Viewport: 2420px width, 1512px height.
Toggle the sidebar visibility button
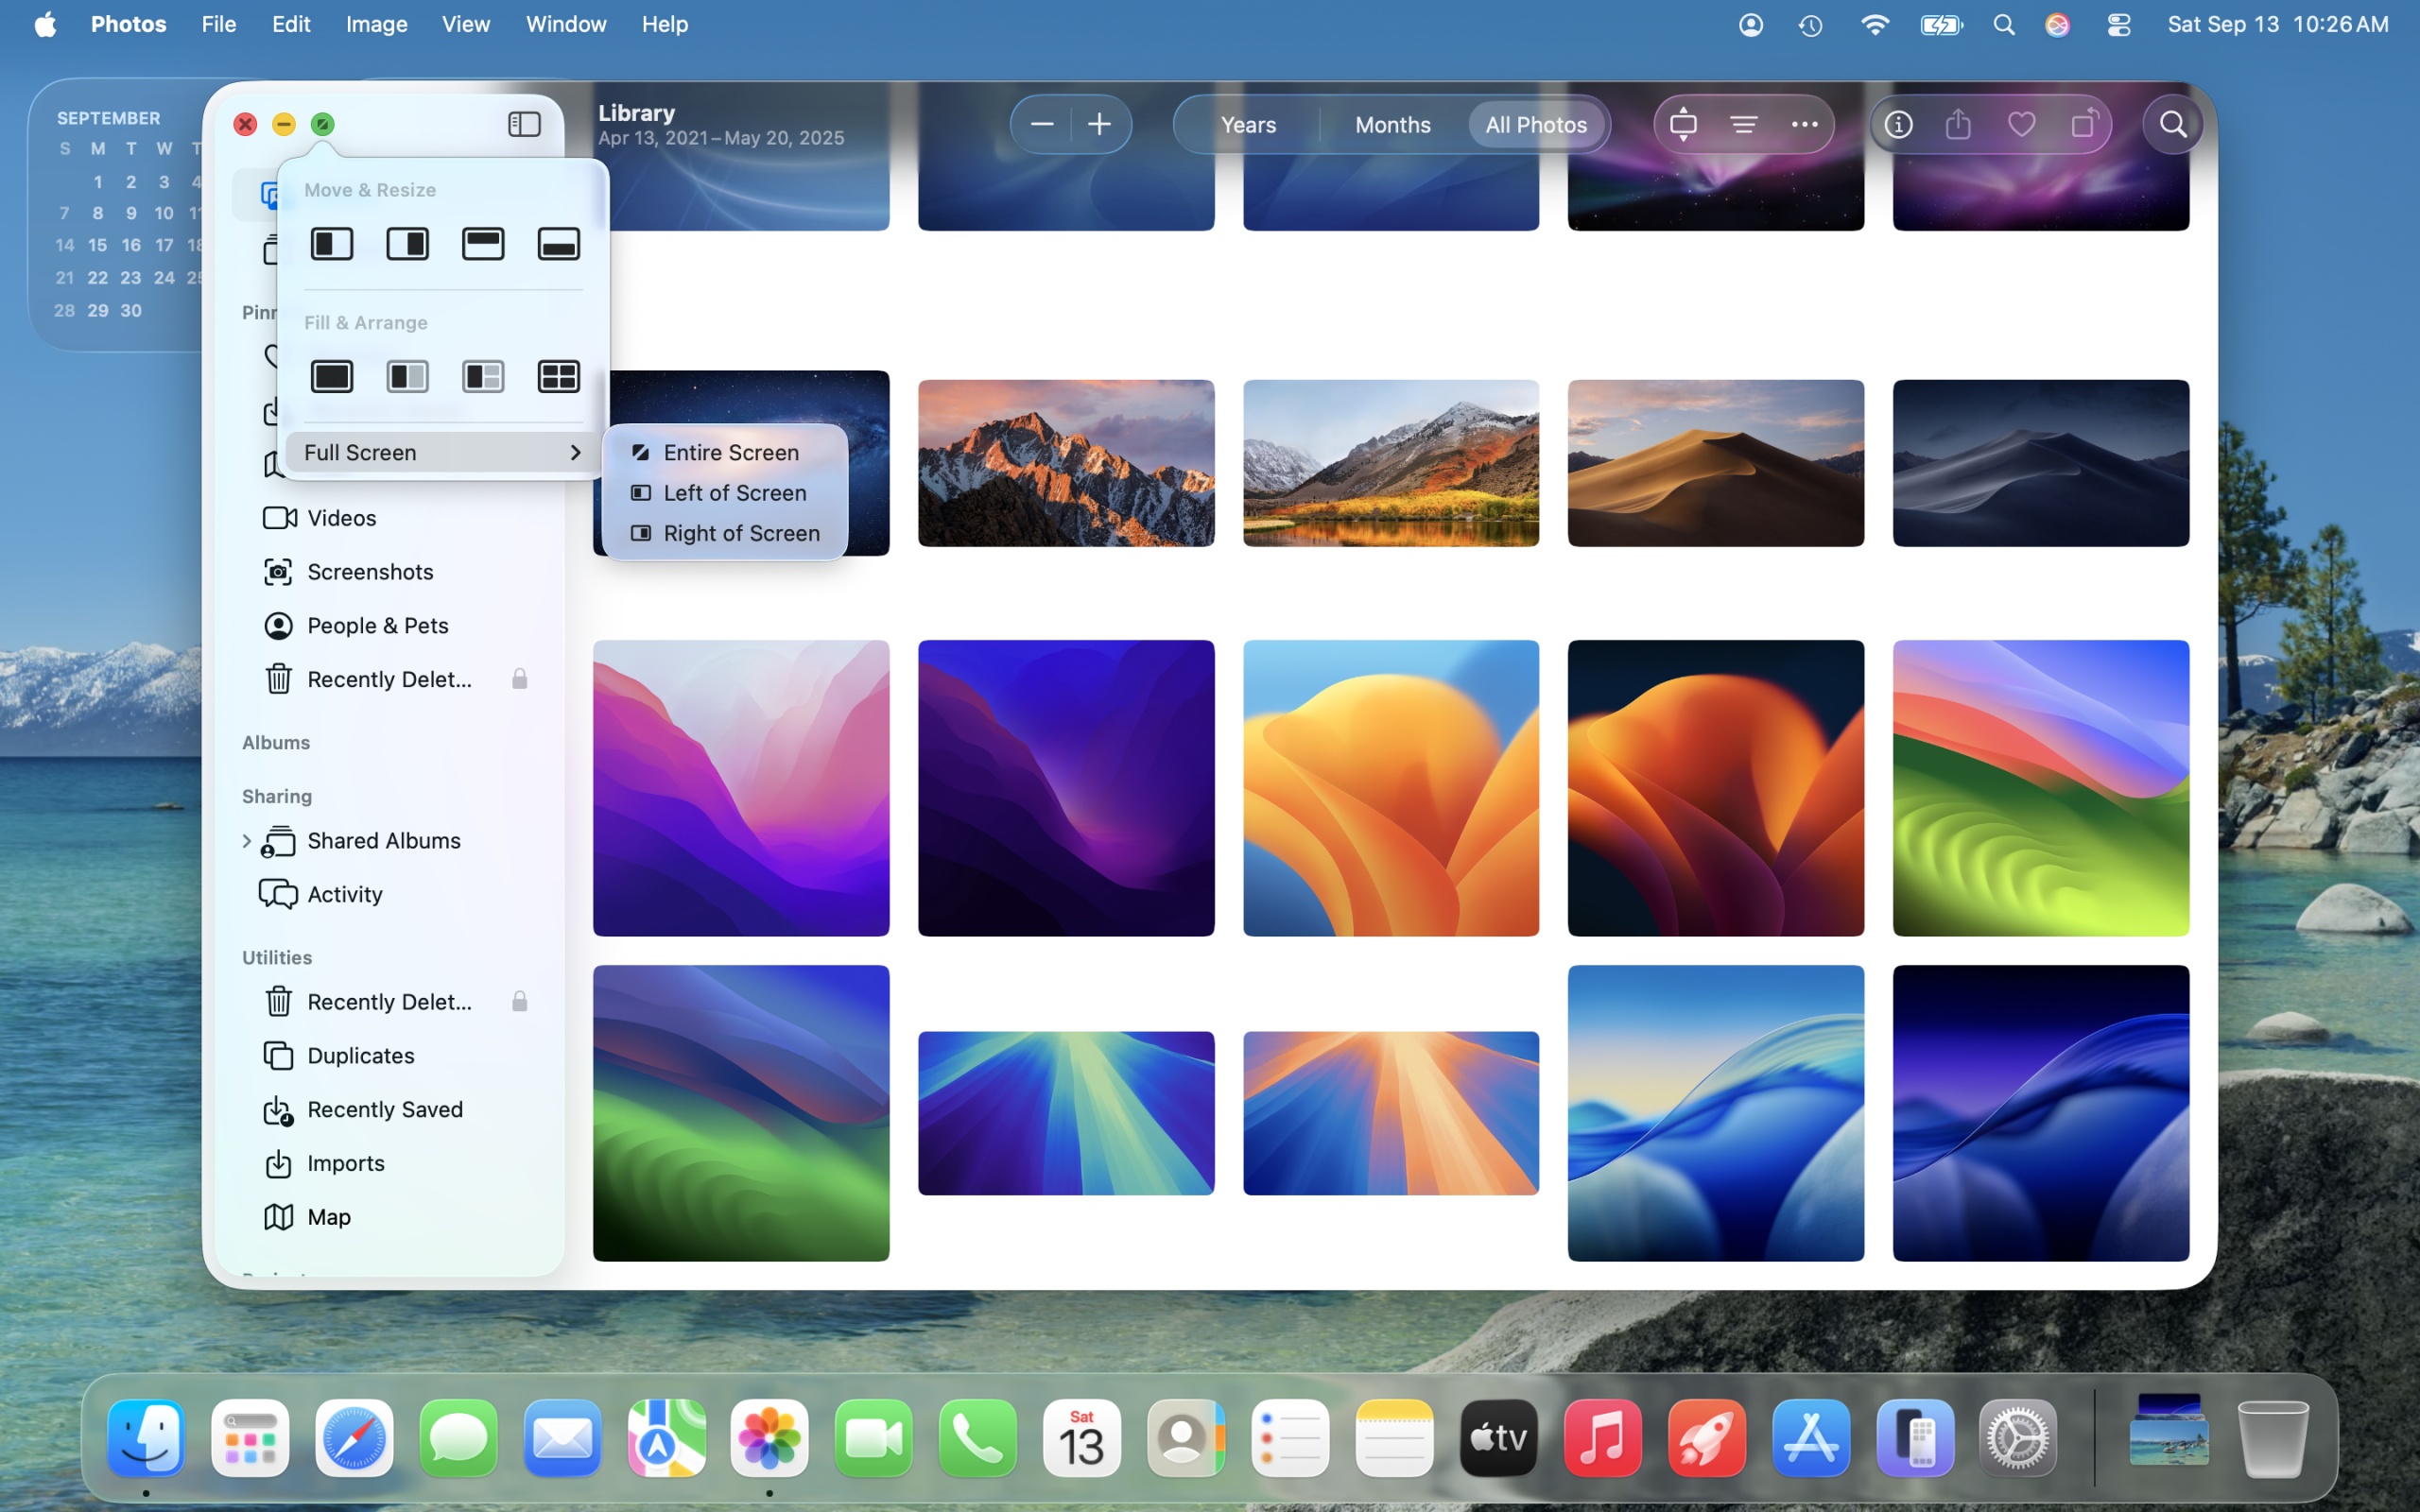tap(524, 124)
